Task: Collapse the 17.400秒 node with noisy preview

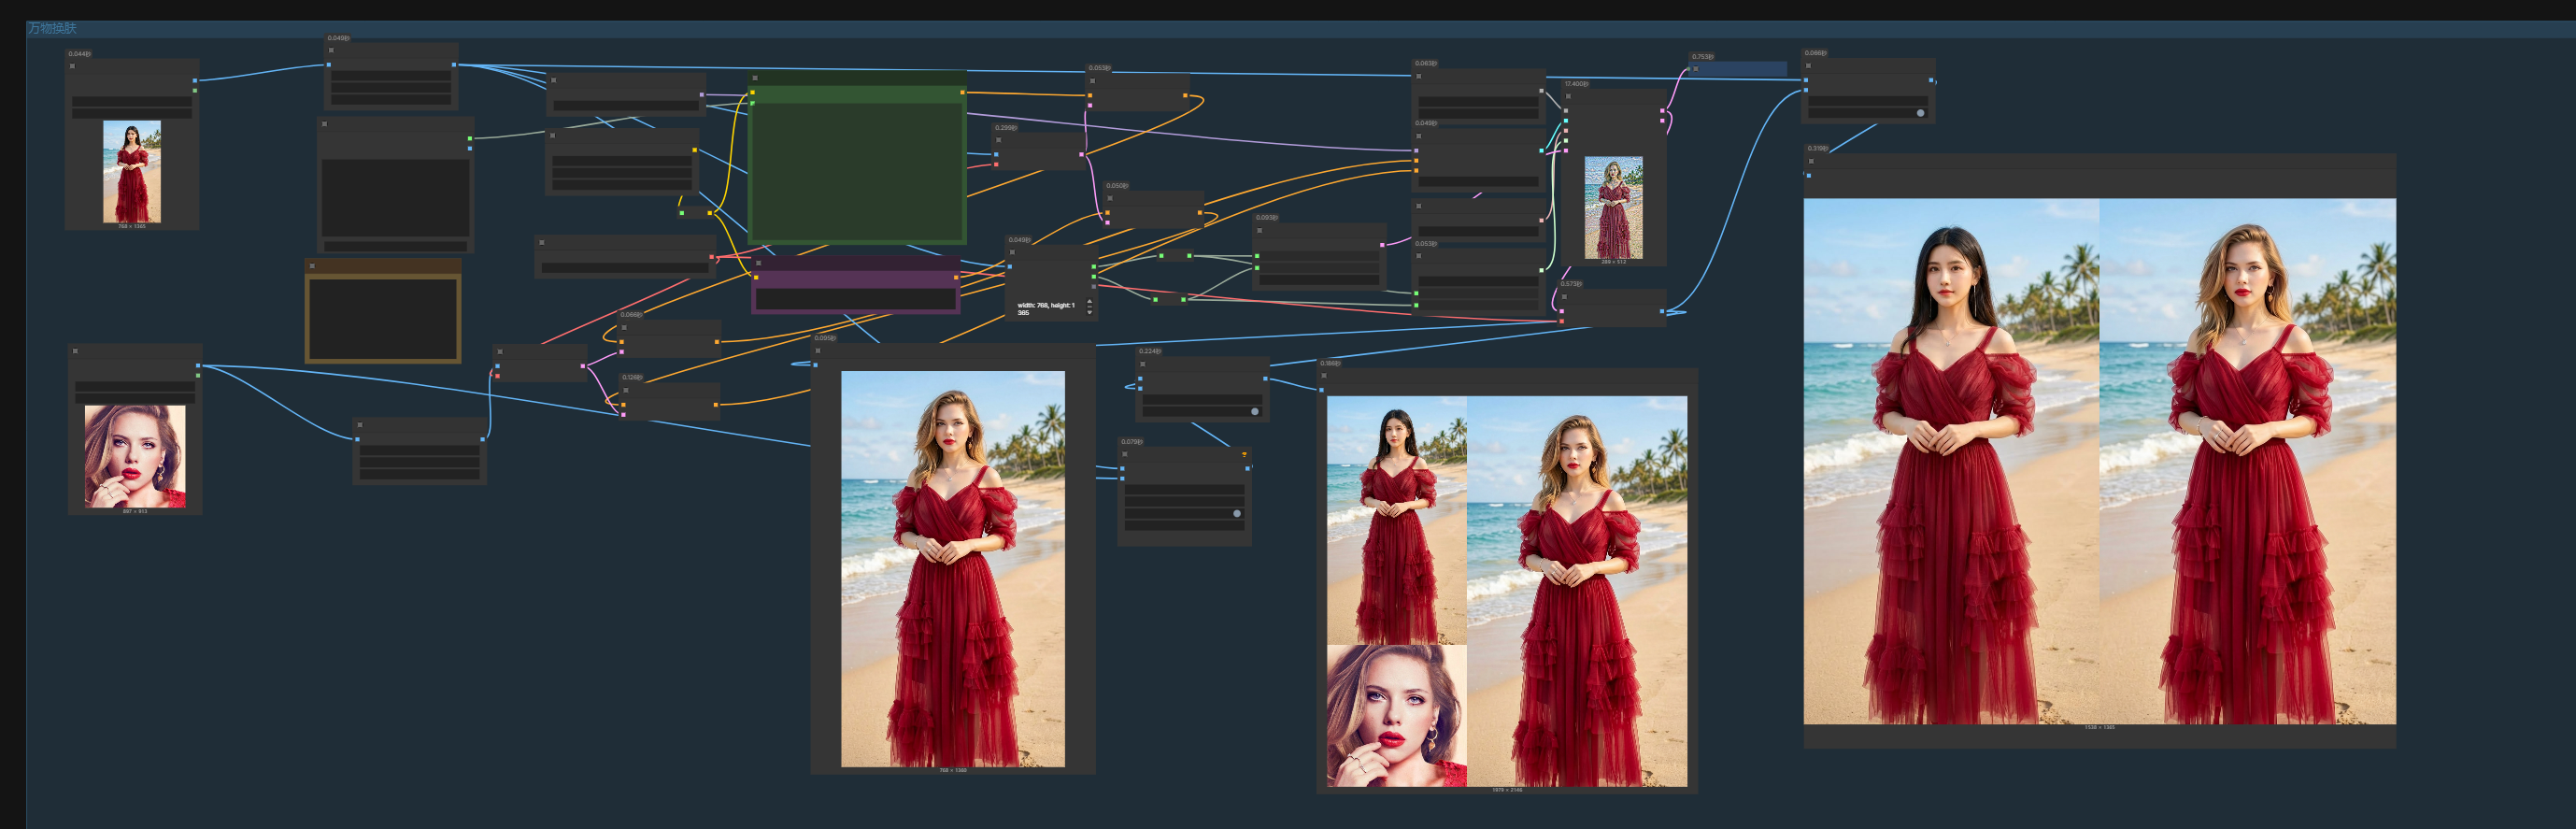Action: tap(1568, 96)
